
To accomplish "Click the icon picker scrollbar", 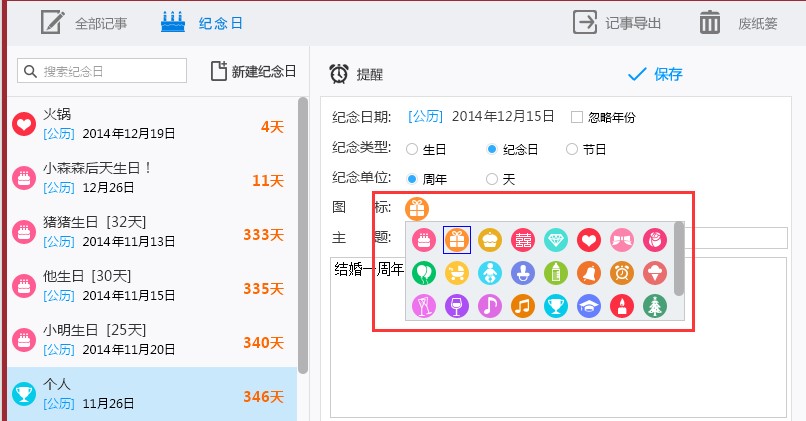I will (679, 259).
